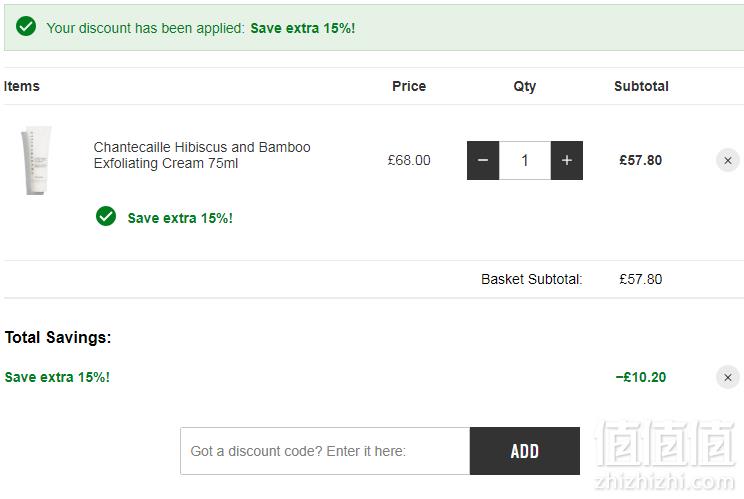Open the Chantecaille Hibiscus and Bamboo product link

(202, 155)
